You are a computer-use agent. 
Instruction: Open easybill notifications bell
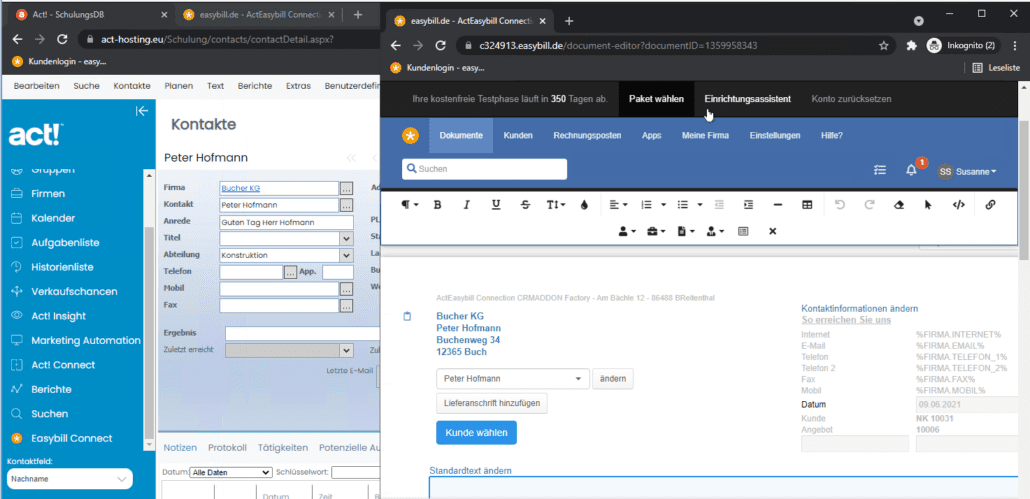point(911,170)
